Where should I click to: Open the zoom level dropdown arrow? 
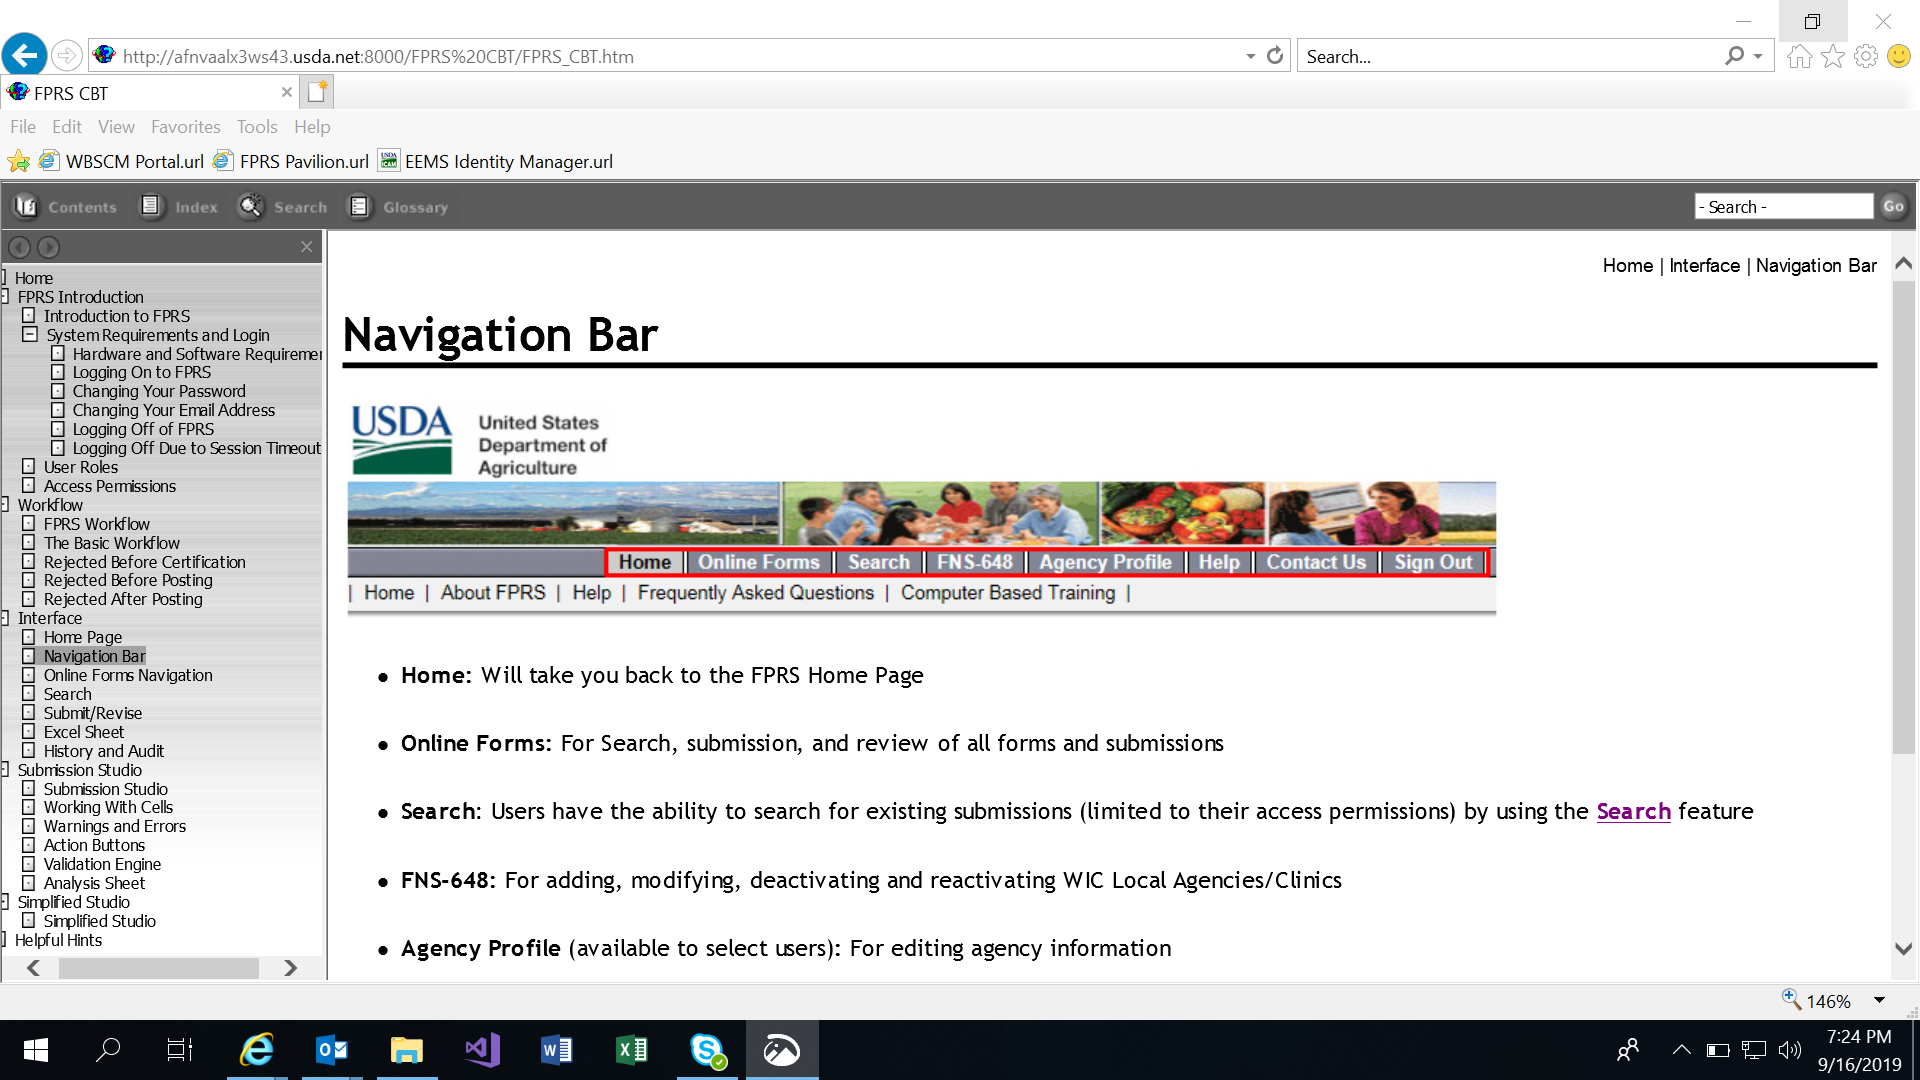(x=1879, y=1001)
